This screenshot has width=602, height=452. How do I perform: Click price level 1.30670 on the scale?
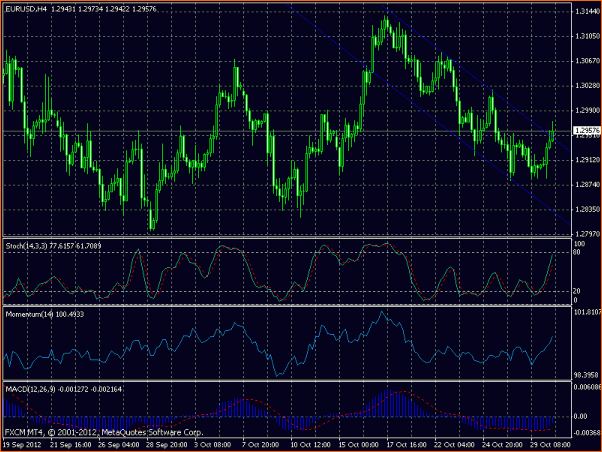(x=587, y=61)
